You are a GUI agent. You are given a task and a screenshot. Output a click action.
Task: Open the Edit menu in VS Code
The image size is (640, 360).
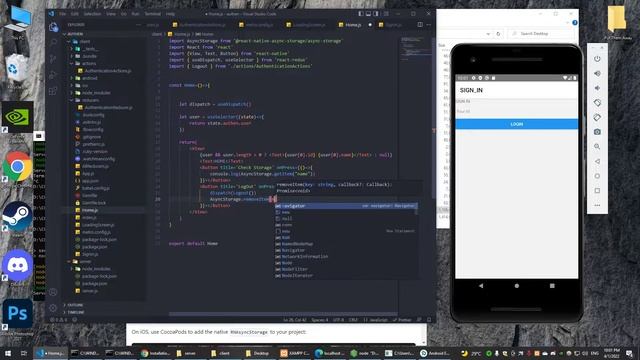coord(75,14)
